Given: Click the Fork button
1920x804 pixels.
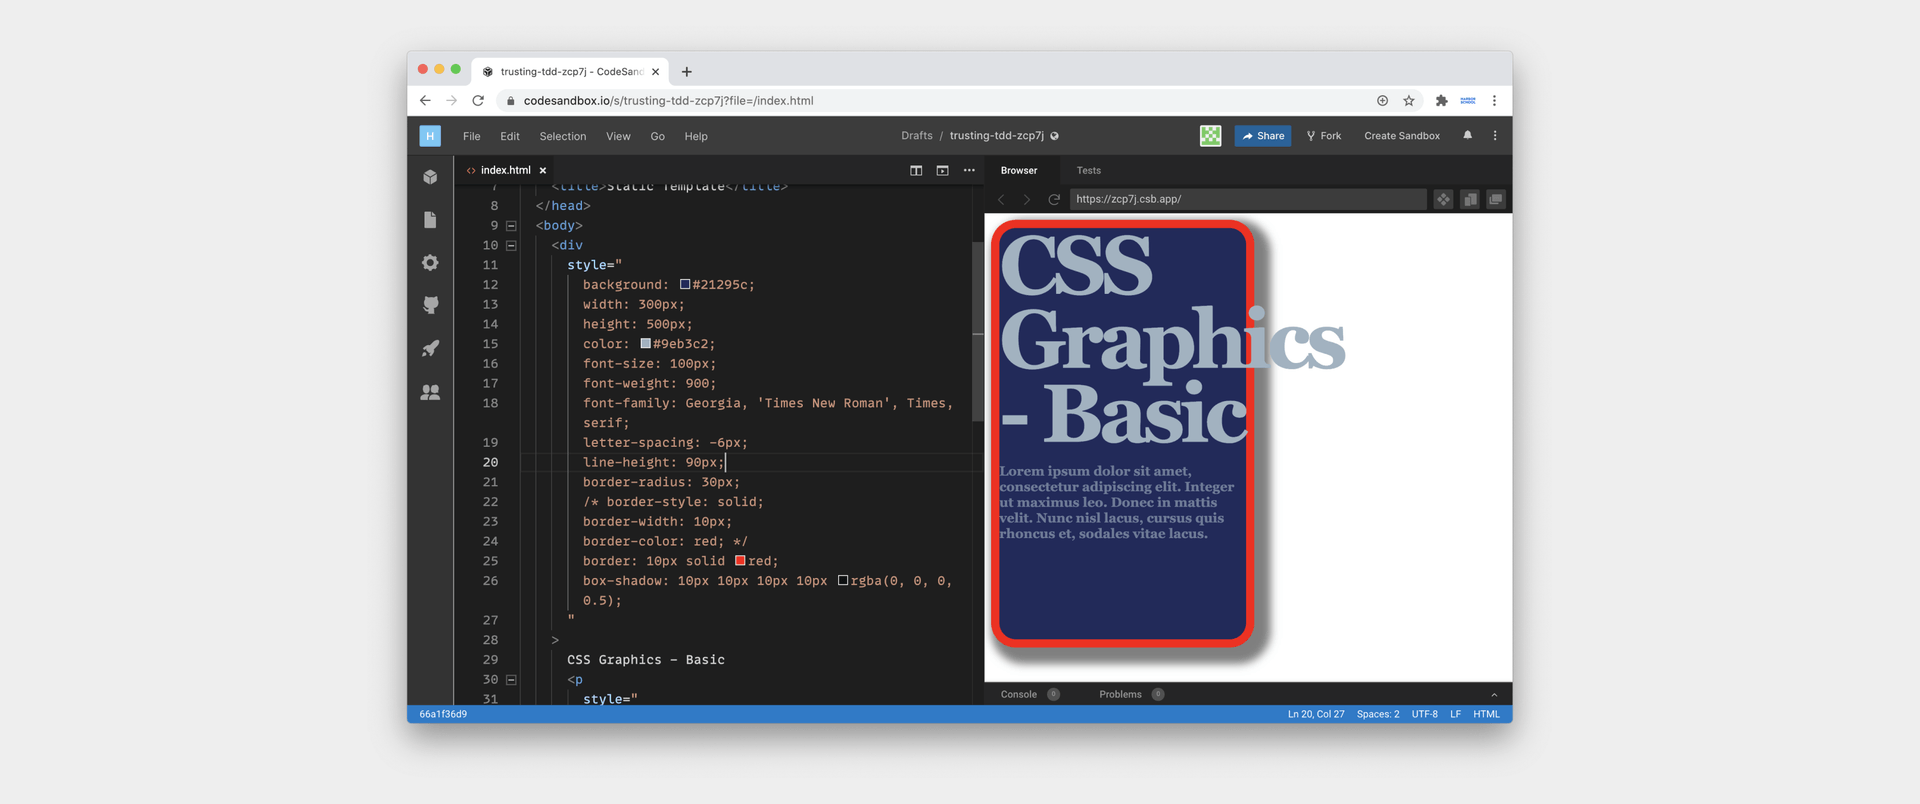Looking at the screenshot, I should pos(1324,136).
